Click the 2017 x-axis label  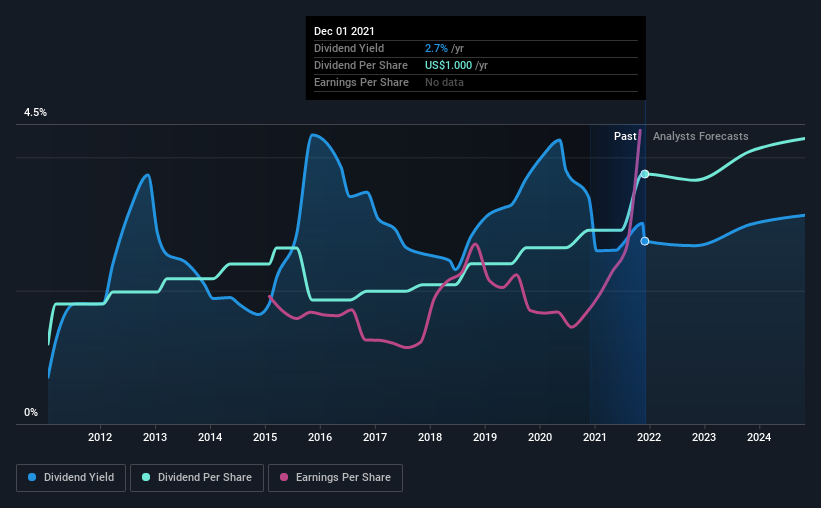pos(375,437)
